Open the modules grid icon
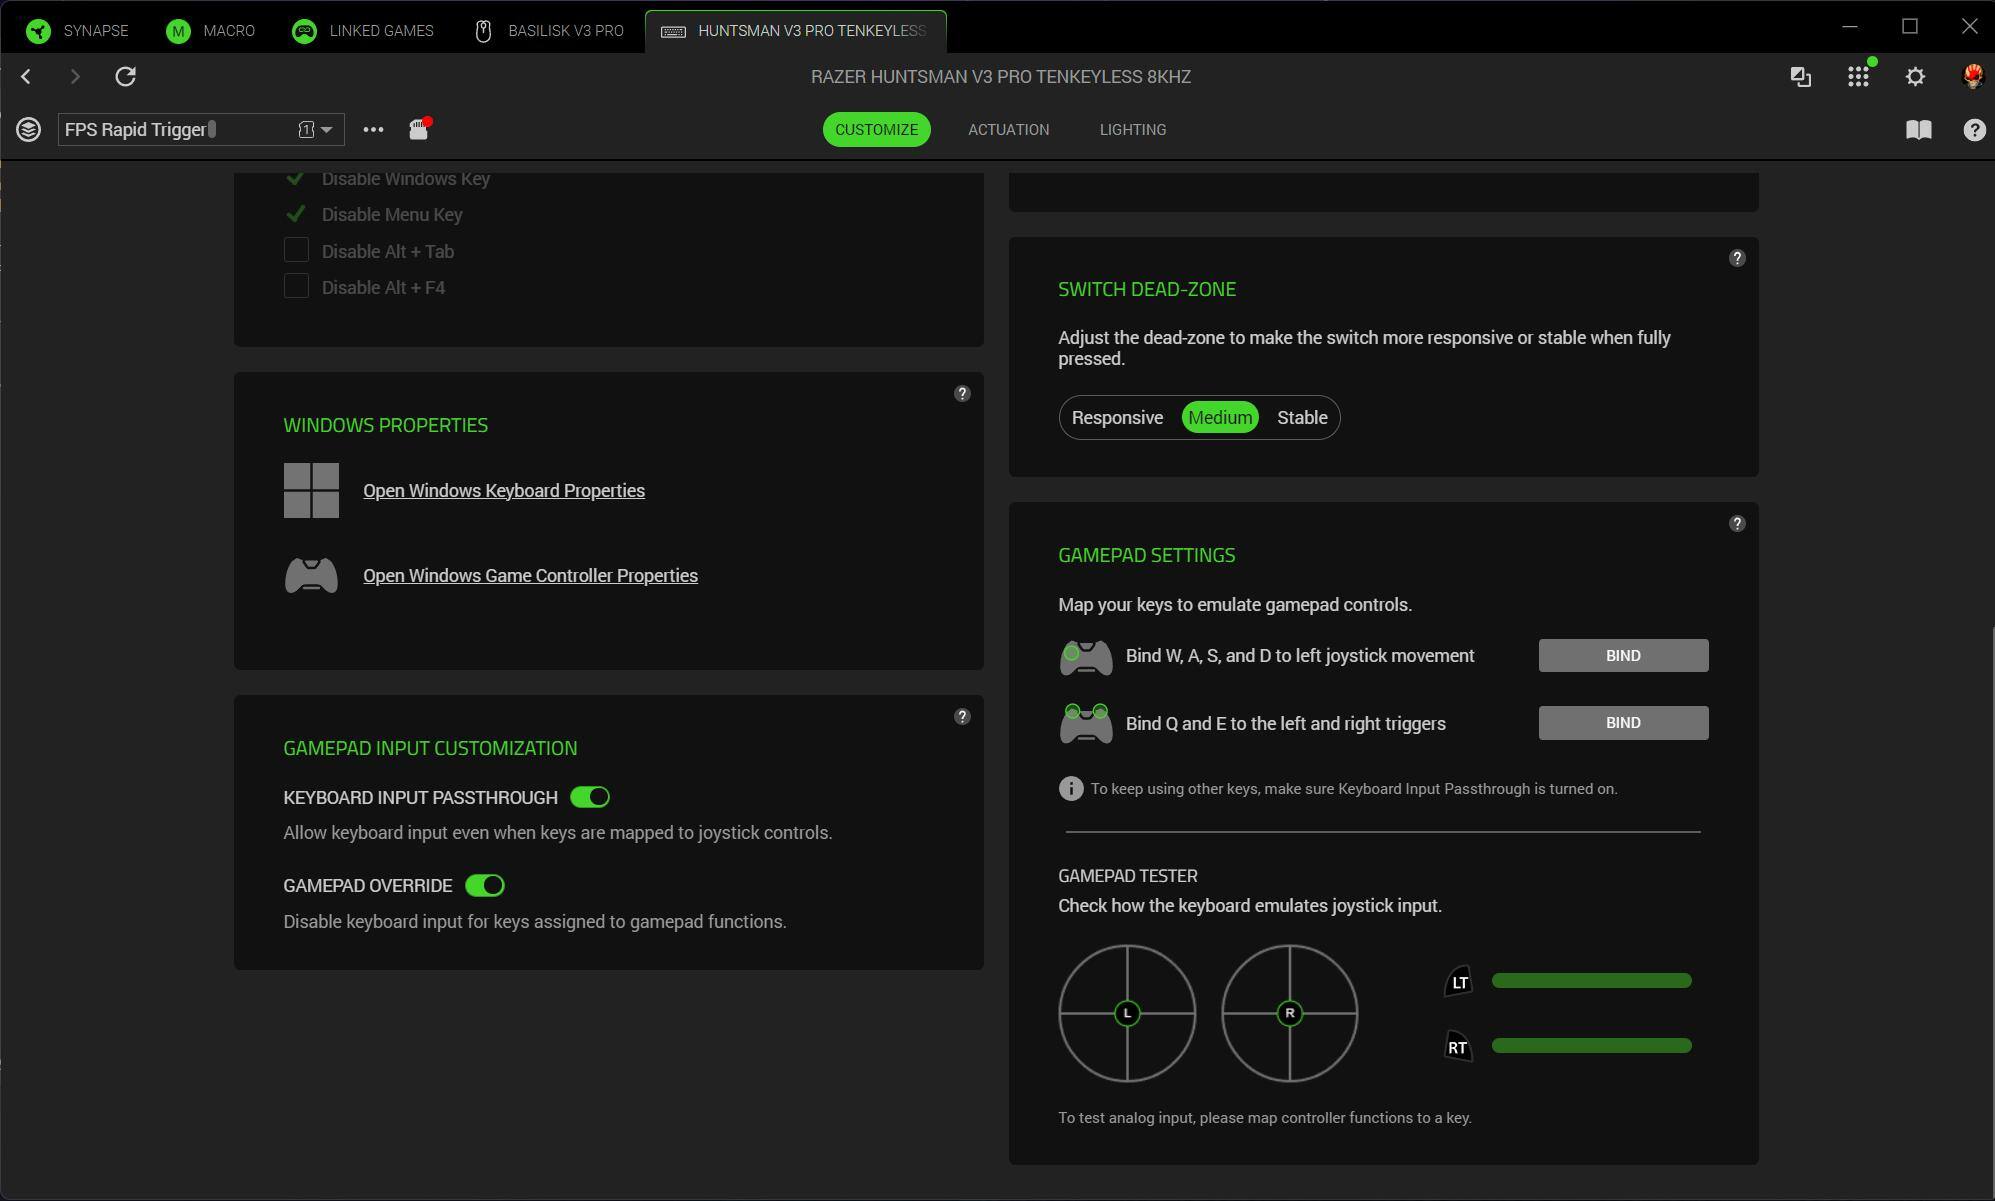 pos(1857,77)
